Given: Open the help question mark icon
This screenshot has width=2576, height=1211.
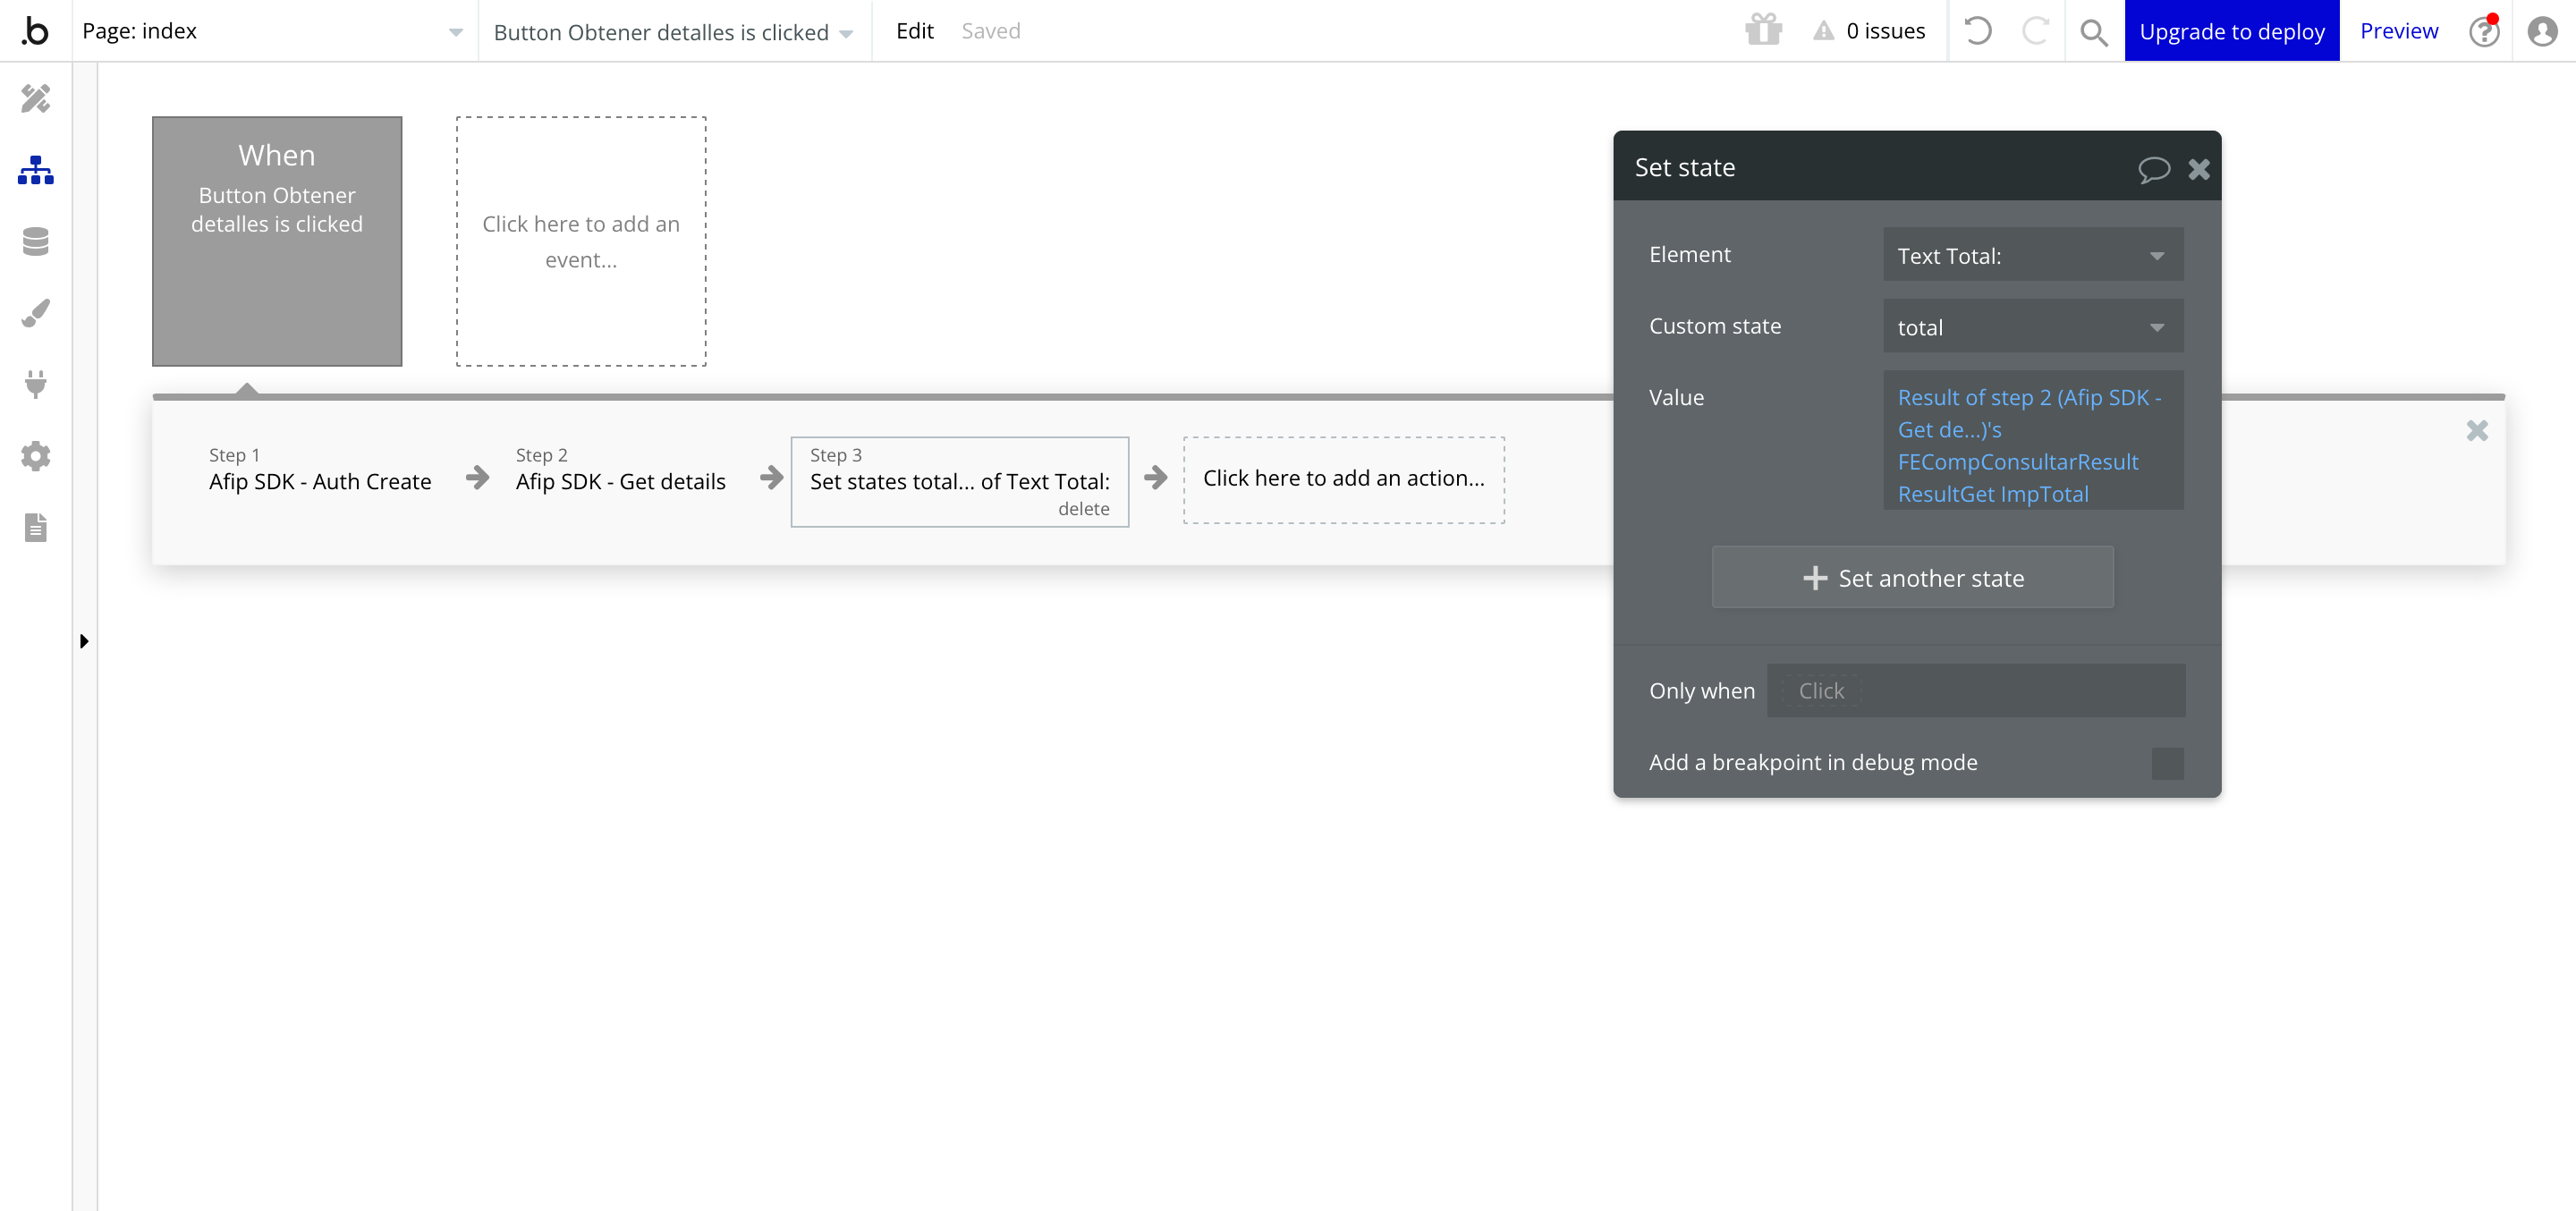Looking at the screenshot, I should click(x=2484, y=31).
